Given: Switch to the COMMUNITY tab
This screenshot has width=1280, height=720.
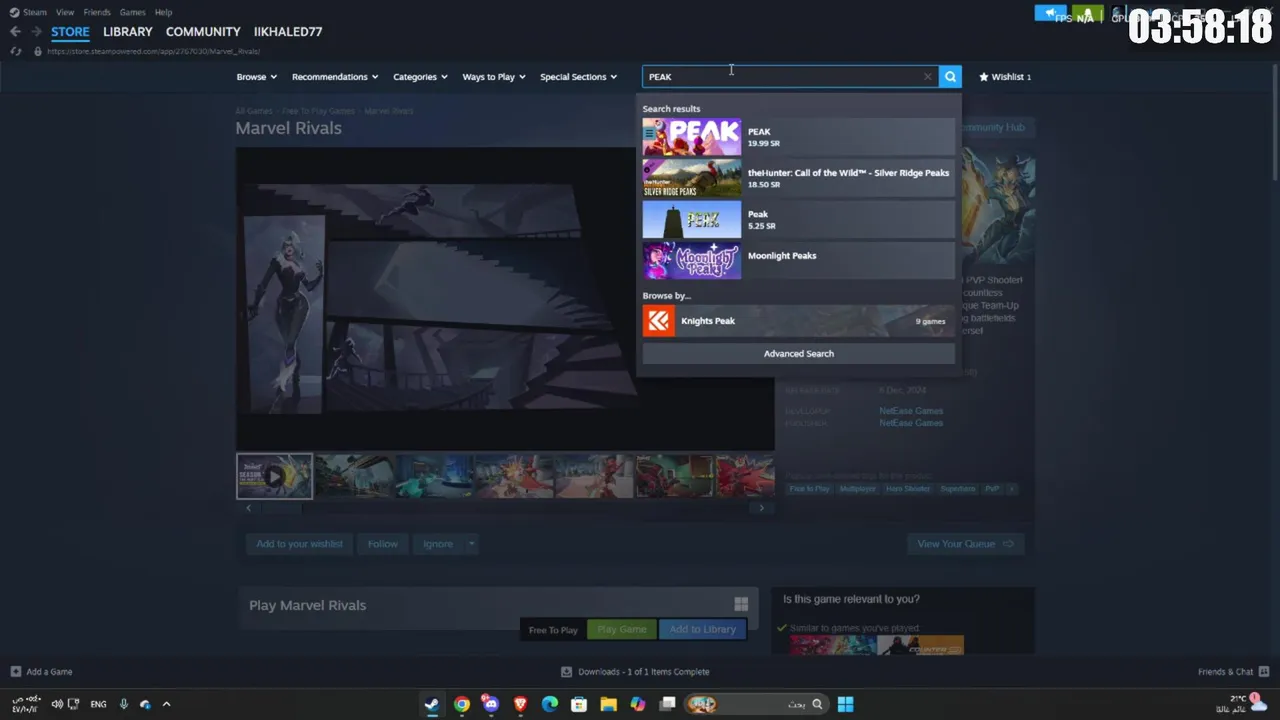Looking at the screenshot, I should [x=203, y=31].
